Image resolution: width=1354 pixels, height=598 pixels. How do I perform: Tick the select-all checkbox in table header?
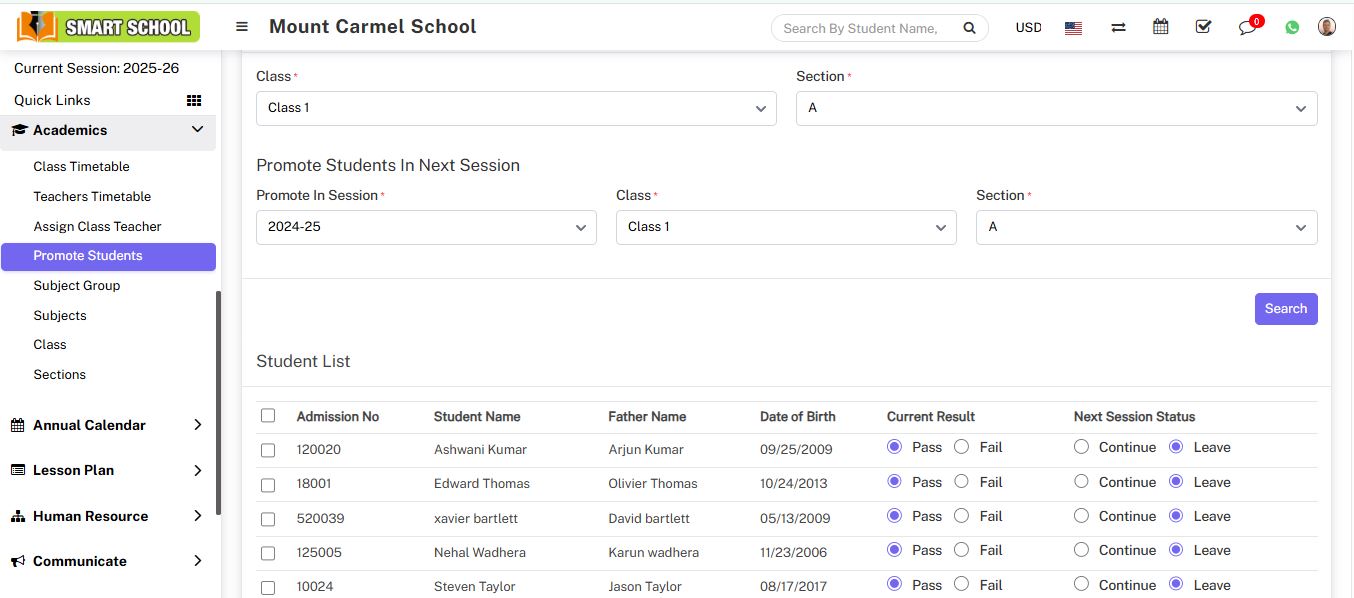(268, 416)
